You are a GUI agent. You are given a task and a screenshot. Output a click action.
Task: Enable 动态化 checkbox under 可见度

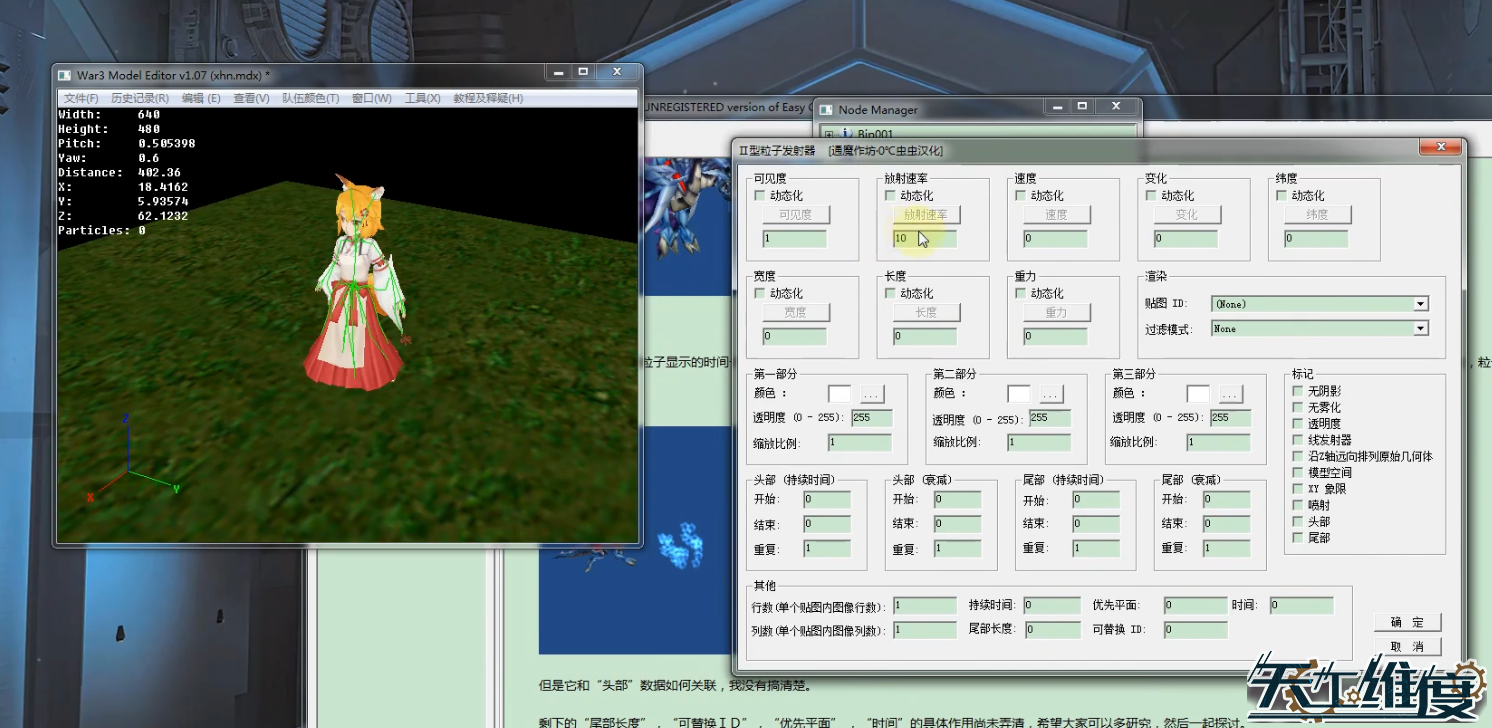[x=760, y=196]
